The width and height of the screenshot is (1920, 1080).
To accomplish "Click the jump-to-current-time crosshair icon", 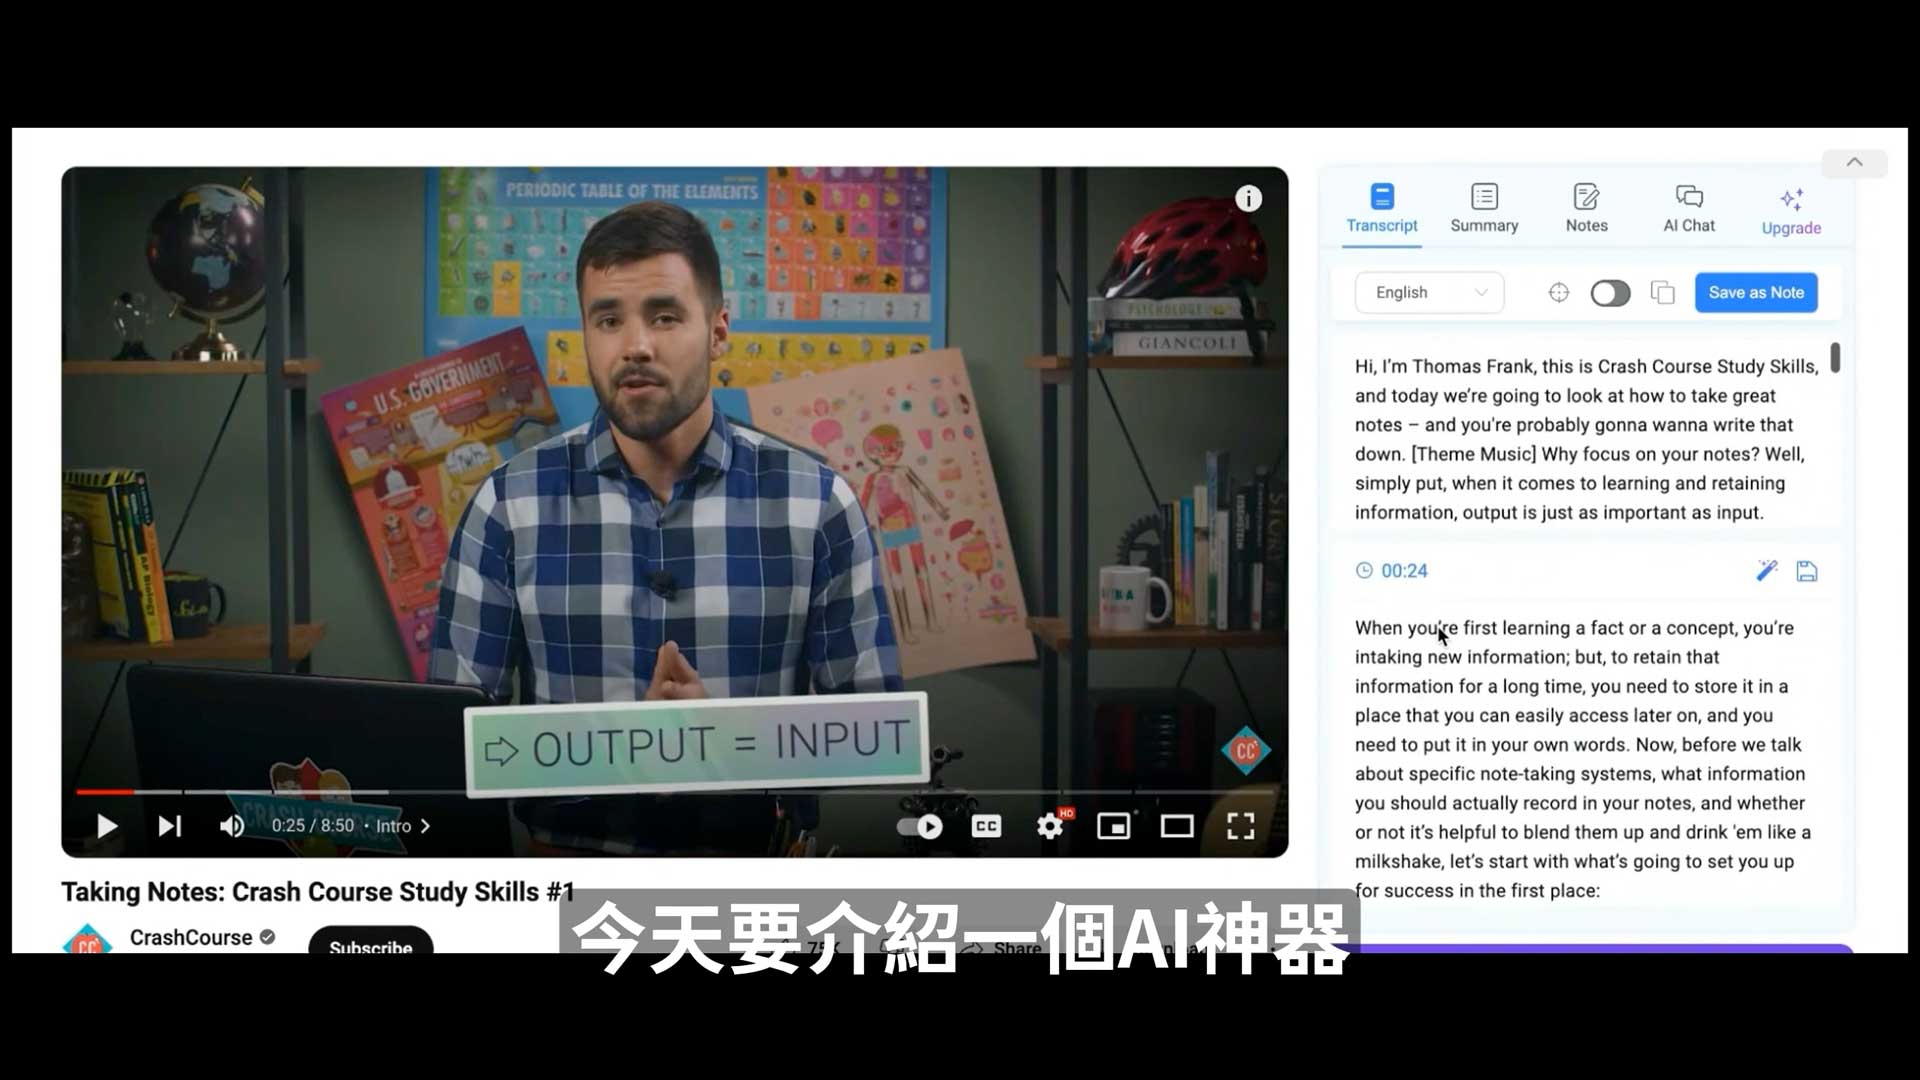I will [1559, 293].
